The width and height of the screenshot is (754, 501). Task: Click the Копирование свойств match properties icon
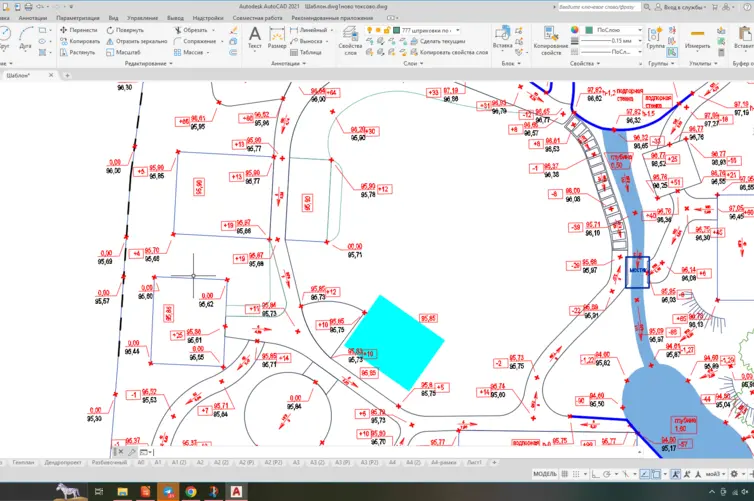click(x=551, y=40)
